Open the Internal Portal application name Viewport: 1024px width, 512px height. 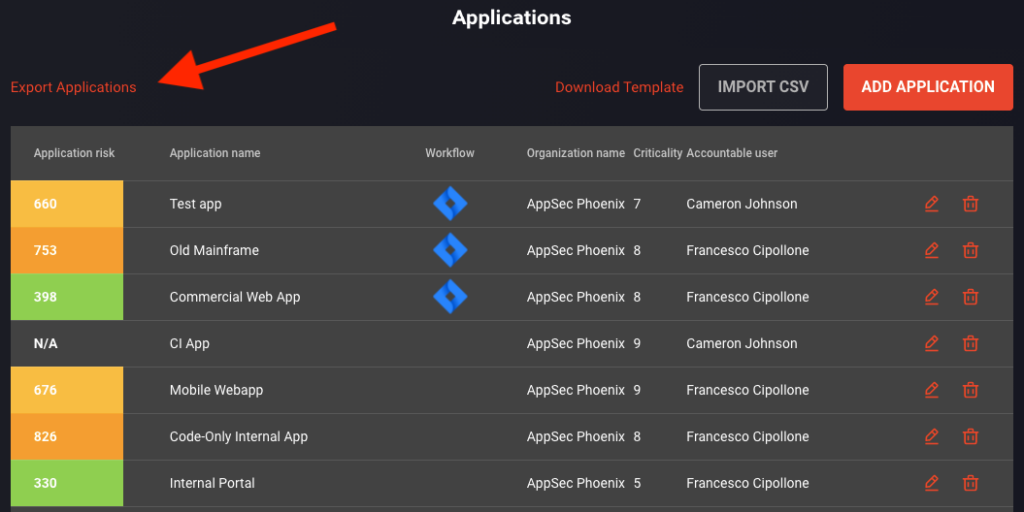[x=212, y=483]
